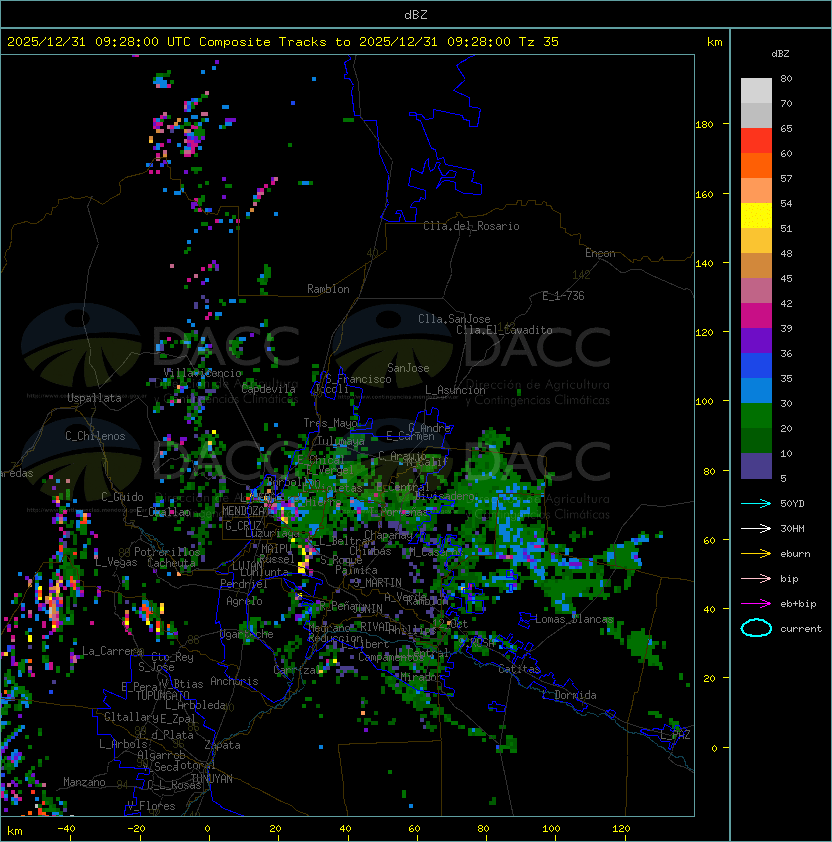832x842 pixels.
Task: Click the 'La_Carrera' map label
Action: [112, 651]
